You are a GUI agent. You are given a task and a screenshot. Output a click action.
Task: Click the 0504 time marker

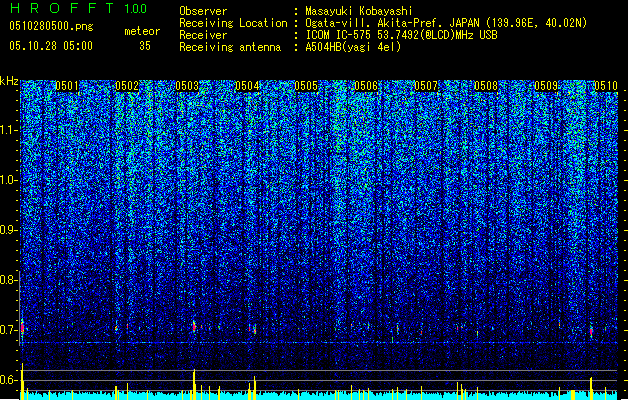(x=247, y=86)
